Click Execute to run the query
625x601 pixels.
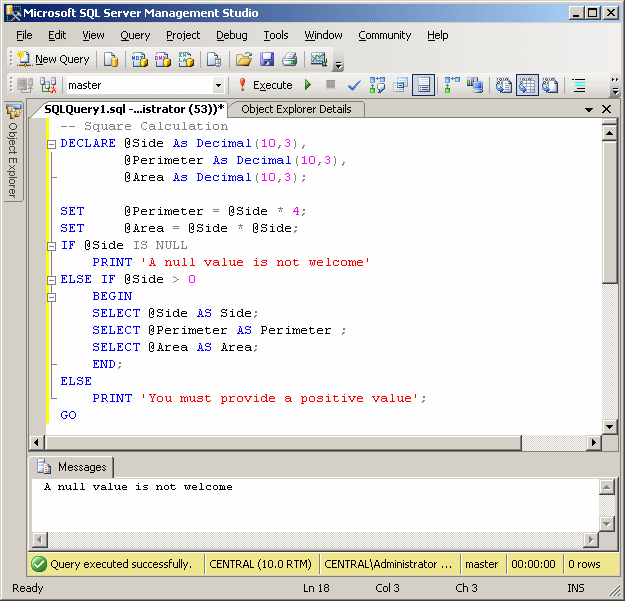pyautogui.click(x=265, y=85)
